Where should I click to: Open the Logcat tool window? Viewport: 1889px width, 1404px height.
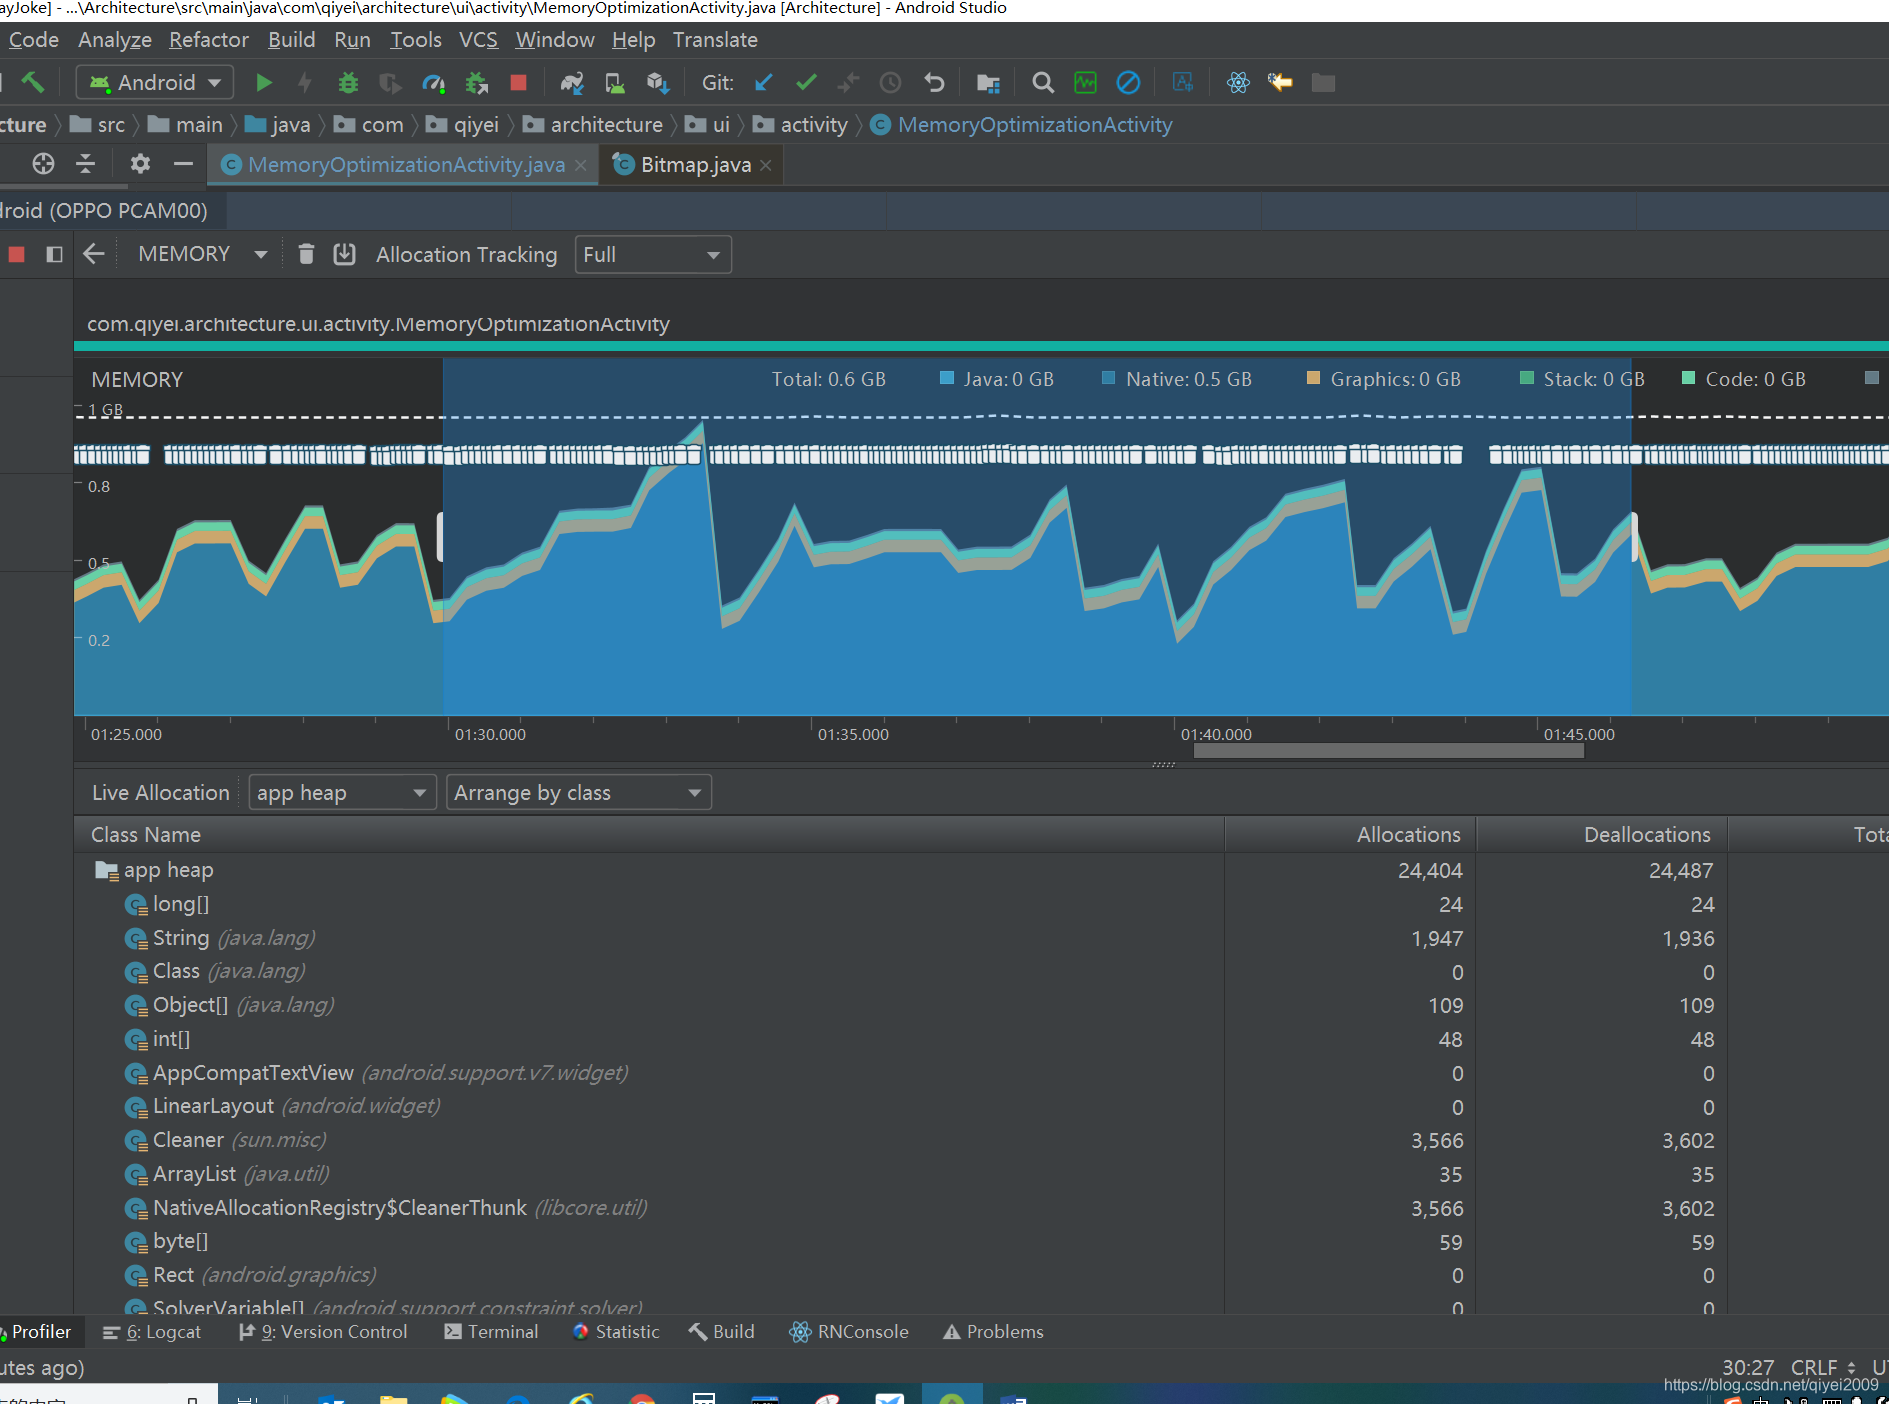point(153,1332)
